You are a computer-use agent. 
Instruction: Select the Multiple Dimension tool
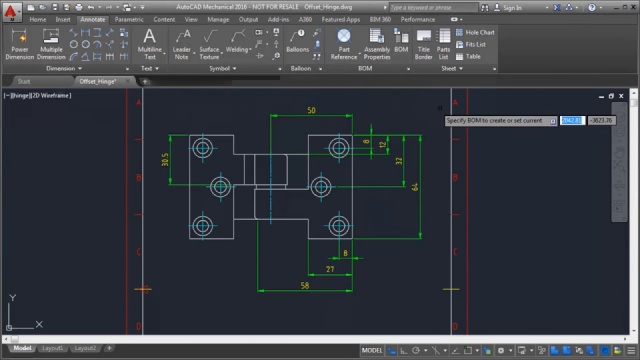pos(51,44)
